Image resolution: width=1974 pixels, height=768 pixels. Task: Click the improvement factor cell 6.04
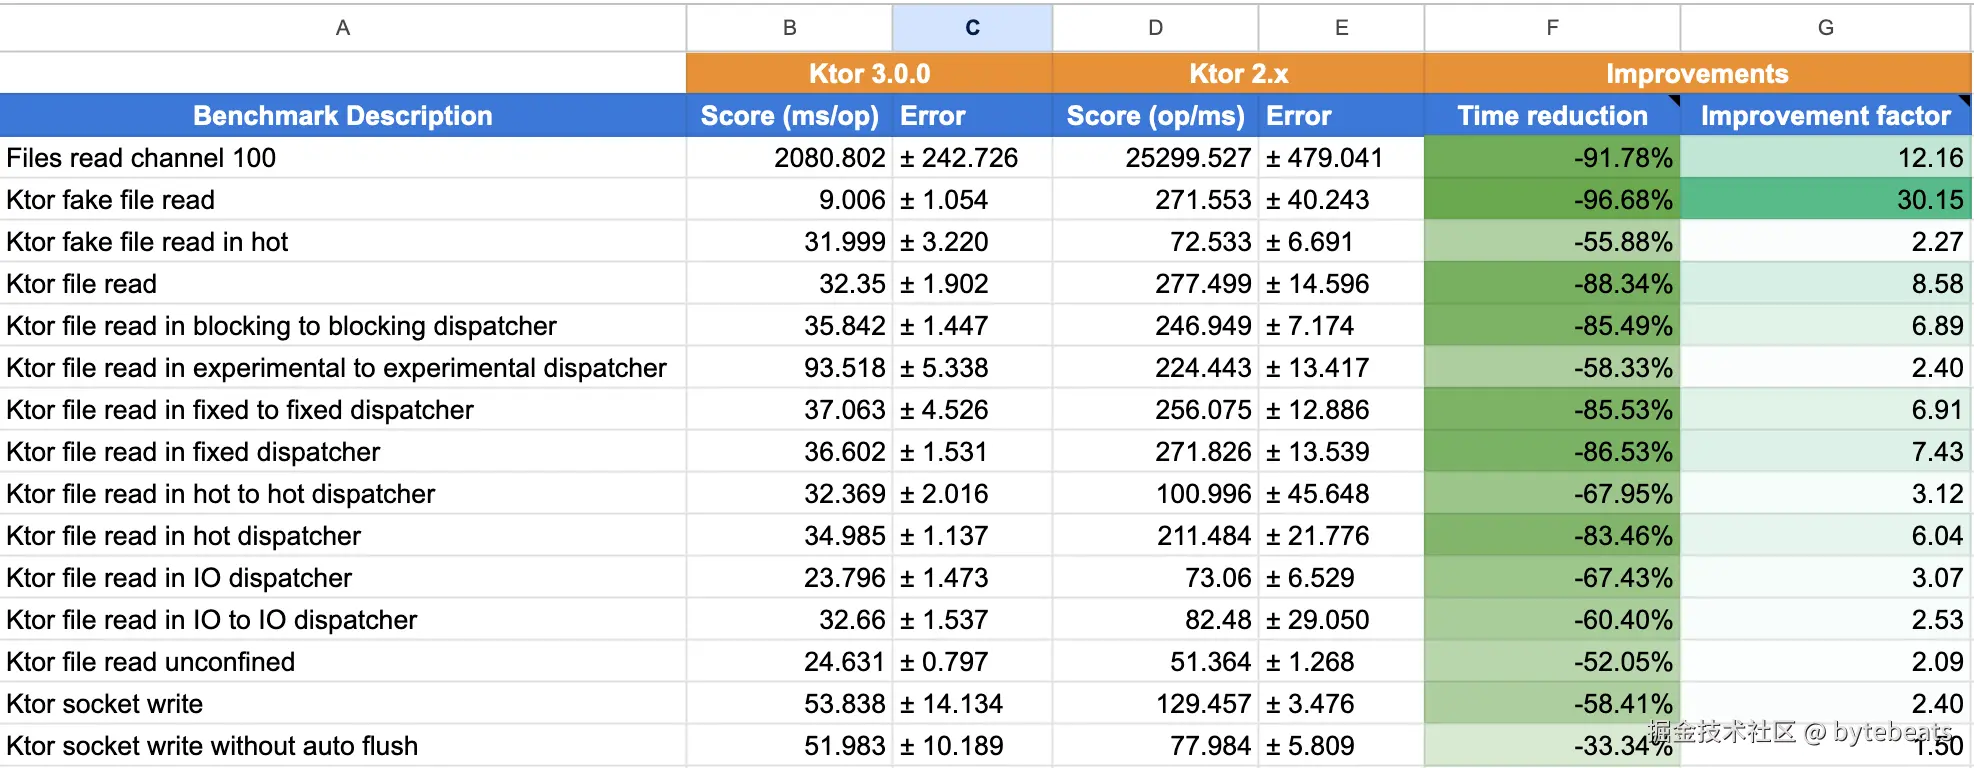pos(1825,536)
